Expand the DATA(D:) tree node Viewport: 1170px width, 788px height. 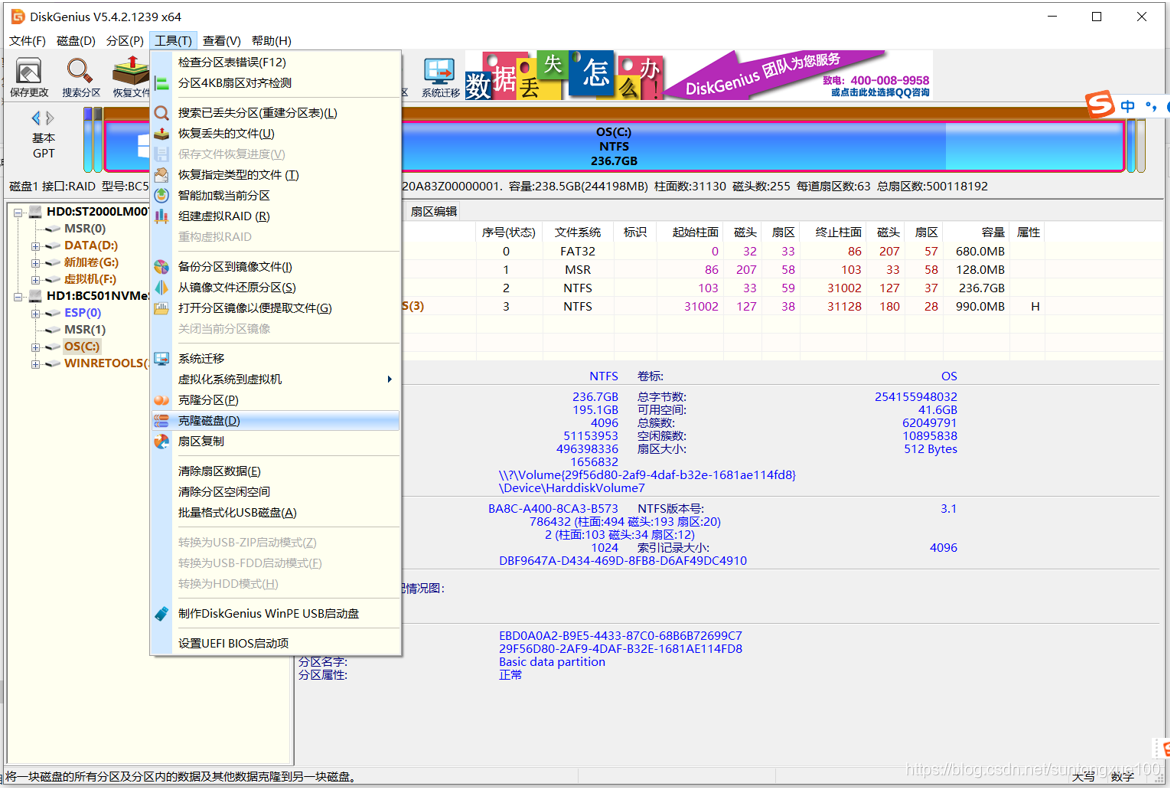(35, 246)
